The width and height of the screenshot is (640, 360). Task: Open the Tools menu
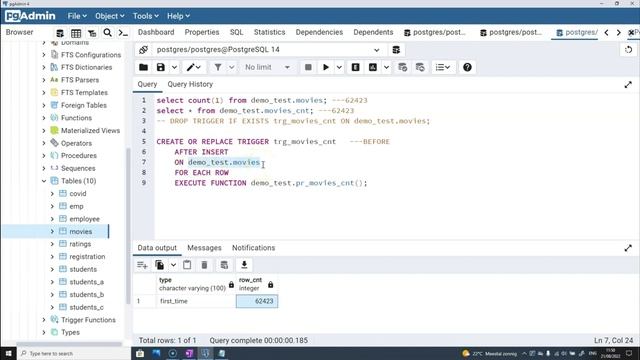[145, 16]
